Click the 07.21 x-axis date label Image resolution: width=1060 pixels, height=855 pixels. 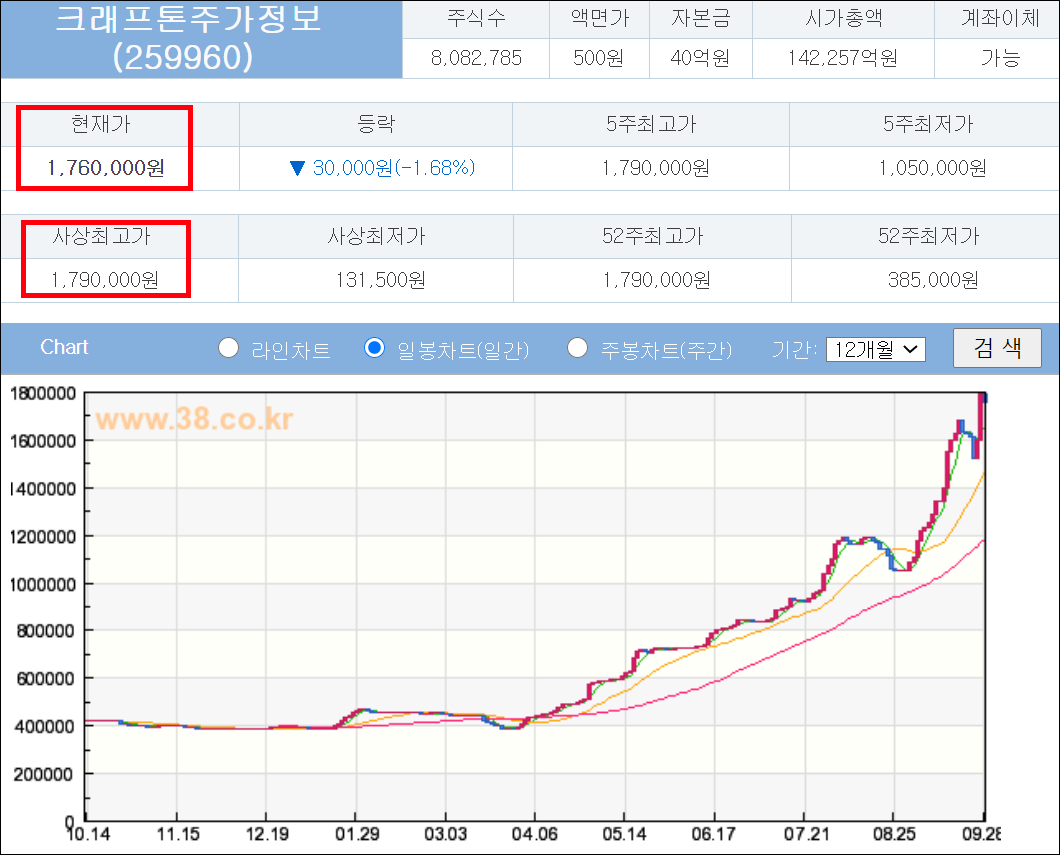[x=806, y=834]
